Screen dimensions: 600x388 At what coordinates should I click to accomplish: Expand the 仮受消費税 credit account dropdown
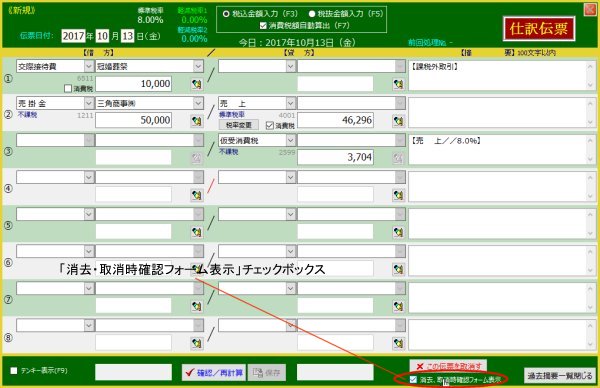point(290,140)
